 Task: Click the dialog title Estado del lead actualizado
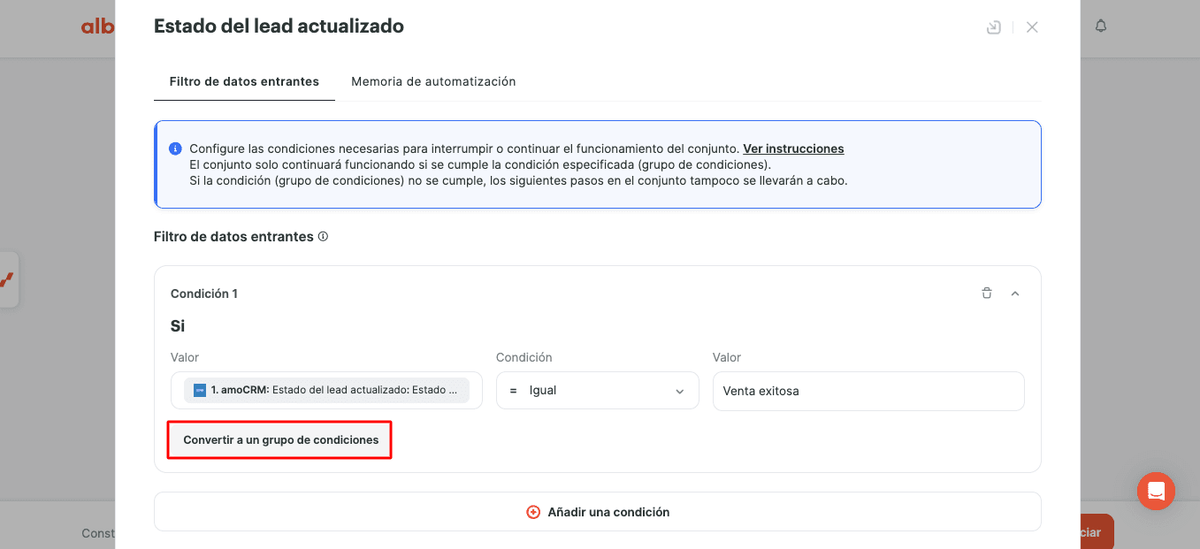coord(279,26)
